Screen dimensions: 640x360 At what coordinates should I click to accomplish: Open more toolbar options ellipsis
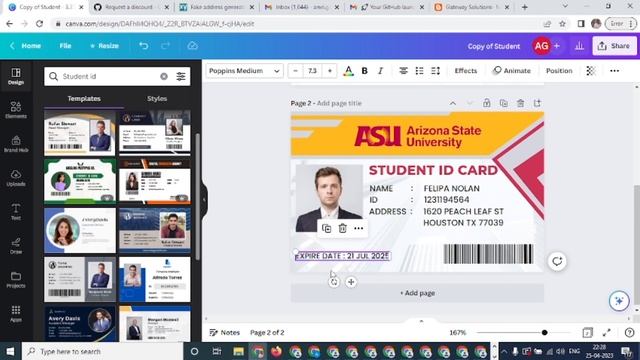[x=614, y=71]
